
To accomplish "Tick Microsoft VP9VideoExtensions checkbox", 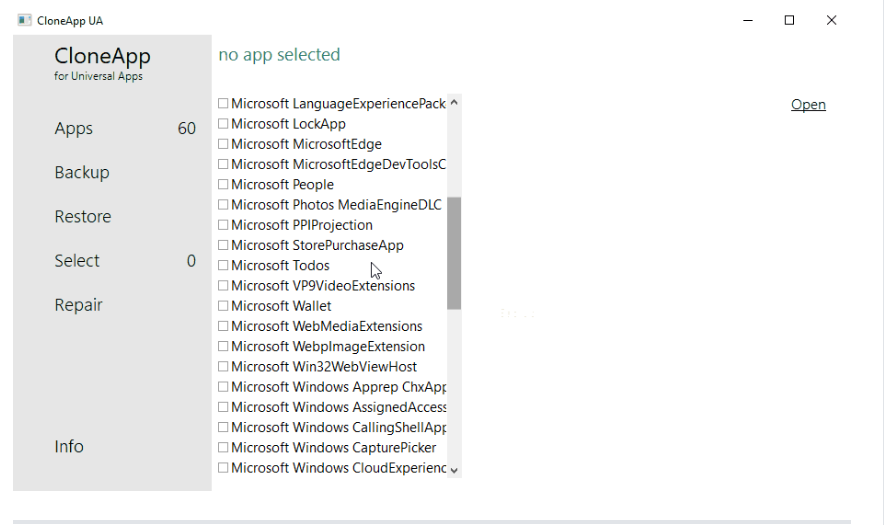I will click(223, 286).
